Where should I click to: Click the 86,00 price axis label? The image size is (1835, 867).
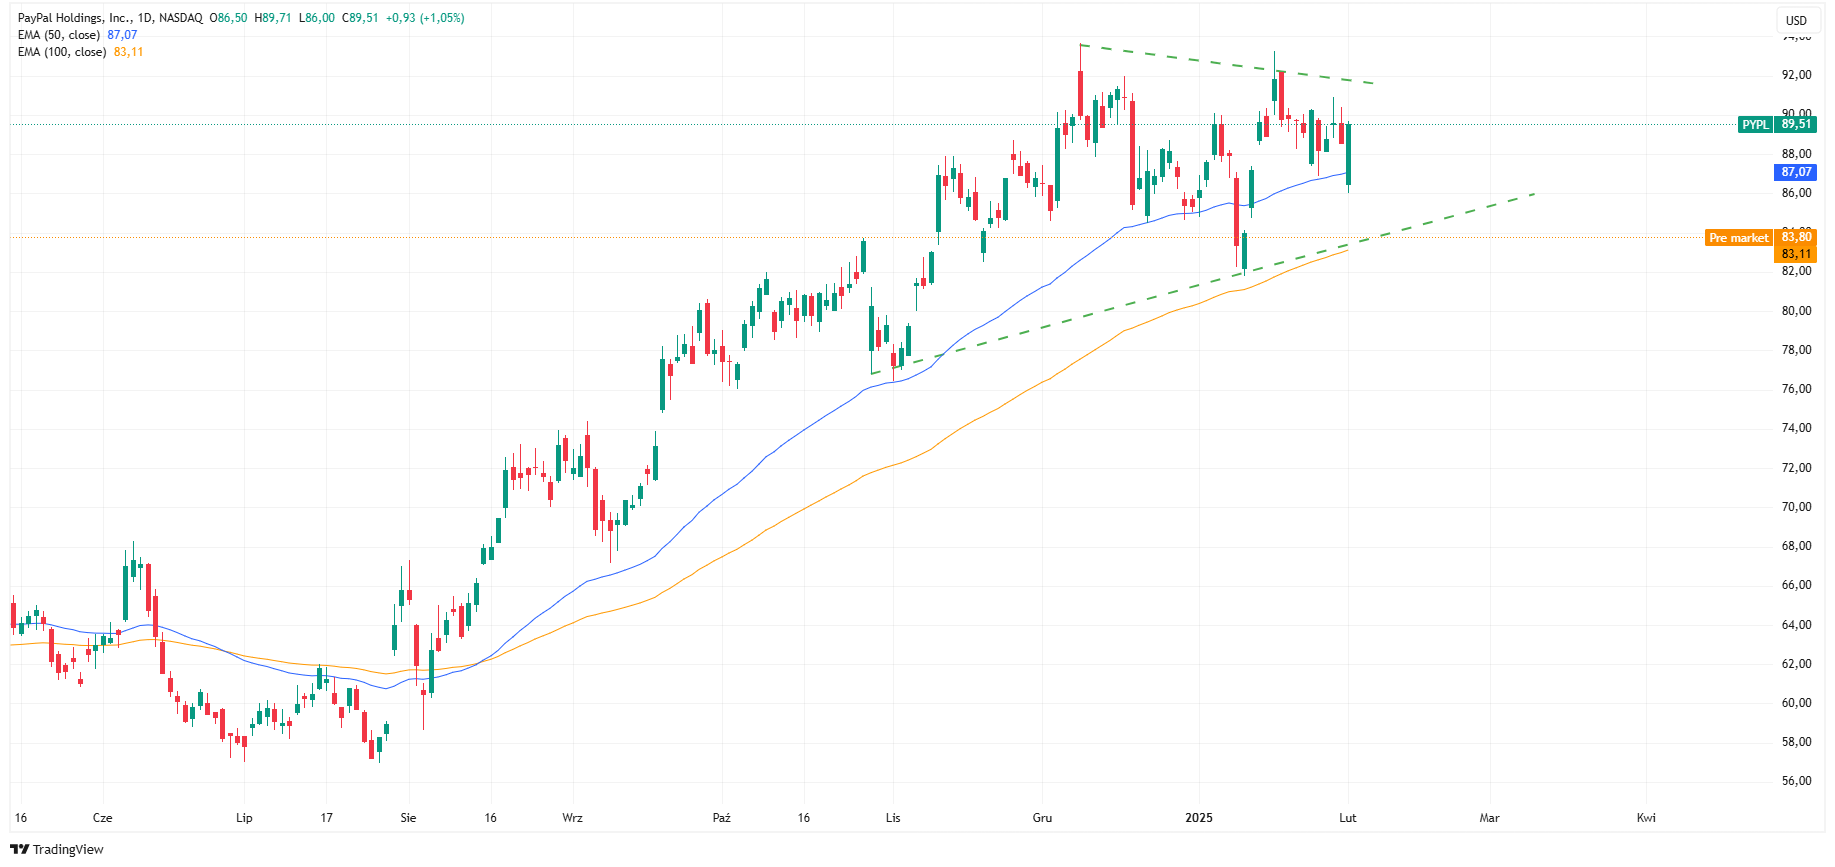click(x=1796, y=193)
